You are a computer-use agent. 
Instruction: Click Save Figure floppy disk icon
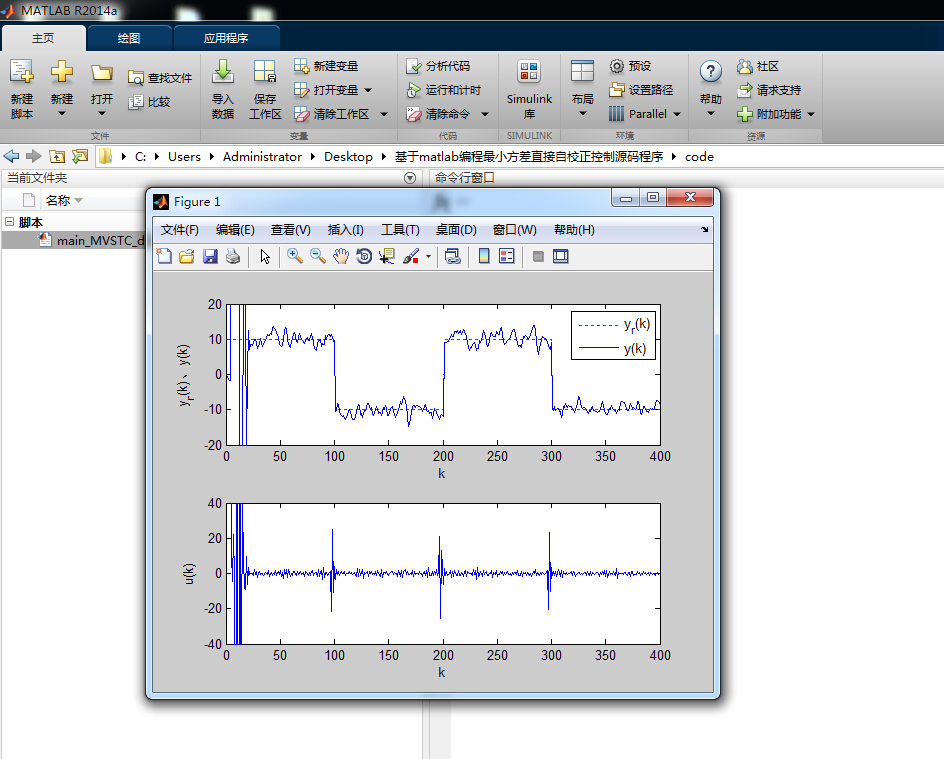pyautogui.click(x=210, y=256)
